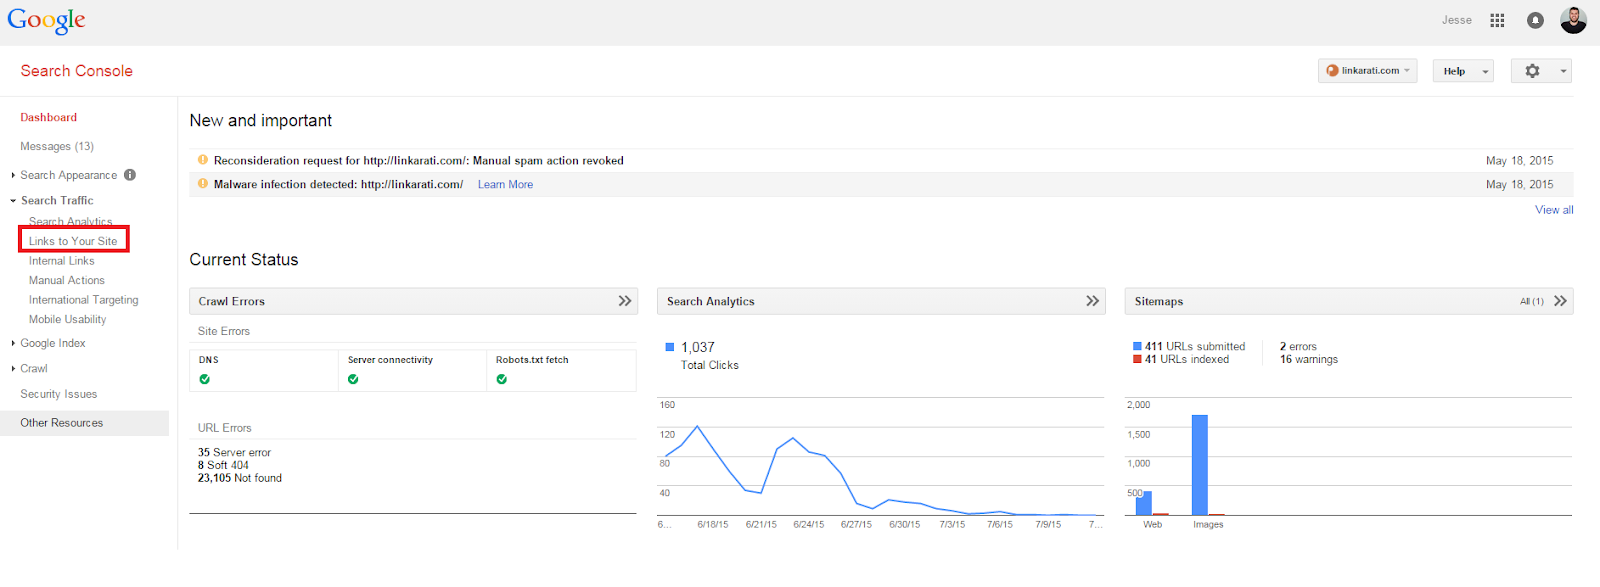This screenshot has width=1600, height=587.
Task: Open Search Analytics double-arrow icon
Action: [1093, 301]
